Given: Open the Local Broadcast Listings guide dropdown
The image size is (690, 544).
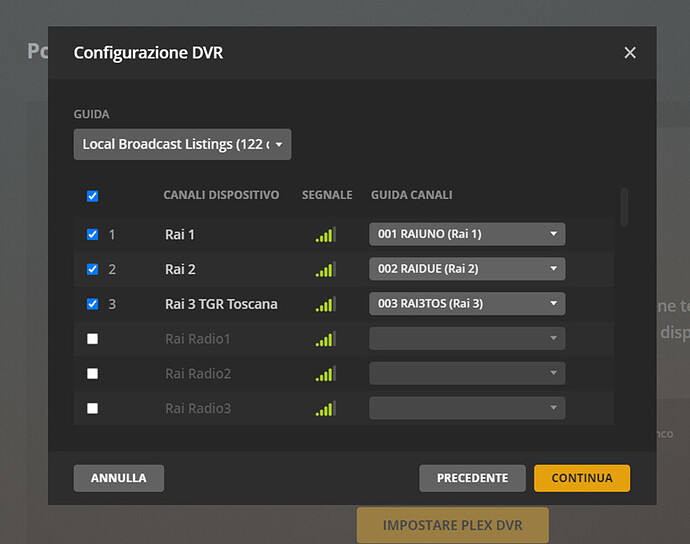Looking at the screenshot, I should point(182,144).
